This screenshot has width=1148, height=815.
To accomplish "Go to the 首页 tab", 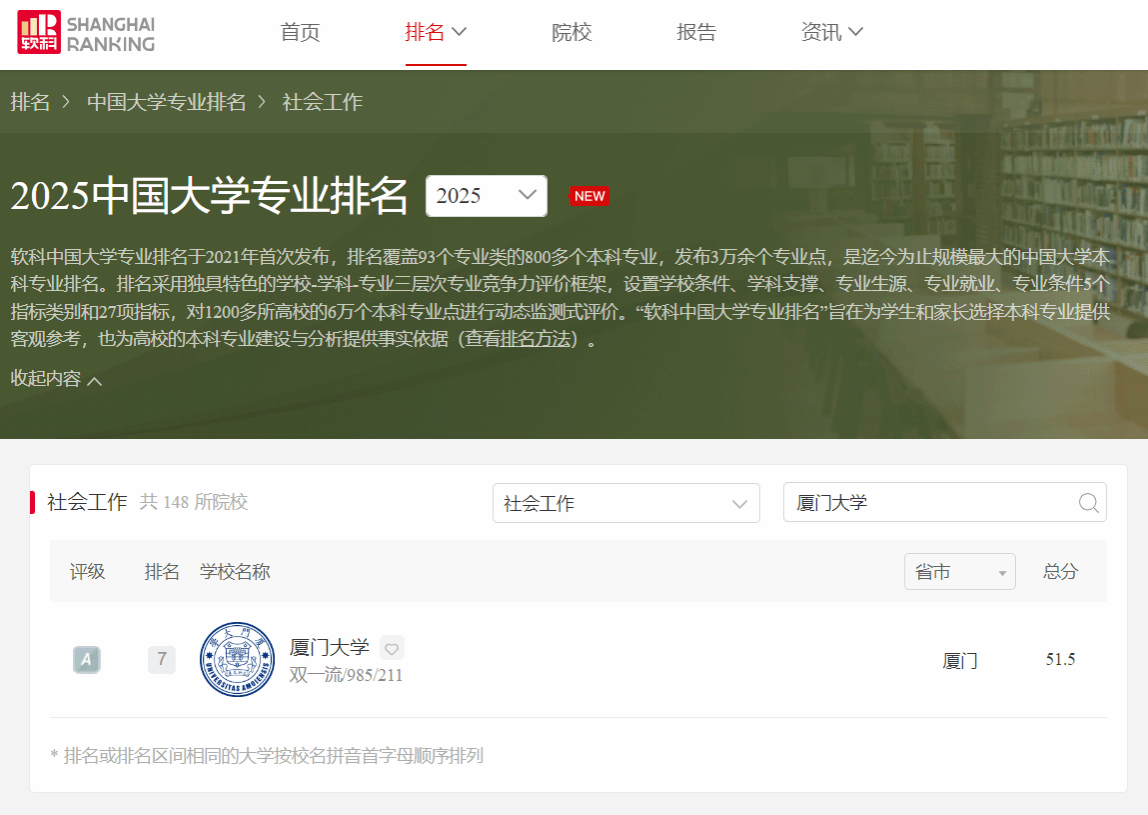I will 300,33.
